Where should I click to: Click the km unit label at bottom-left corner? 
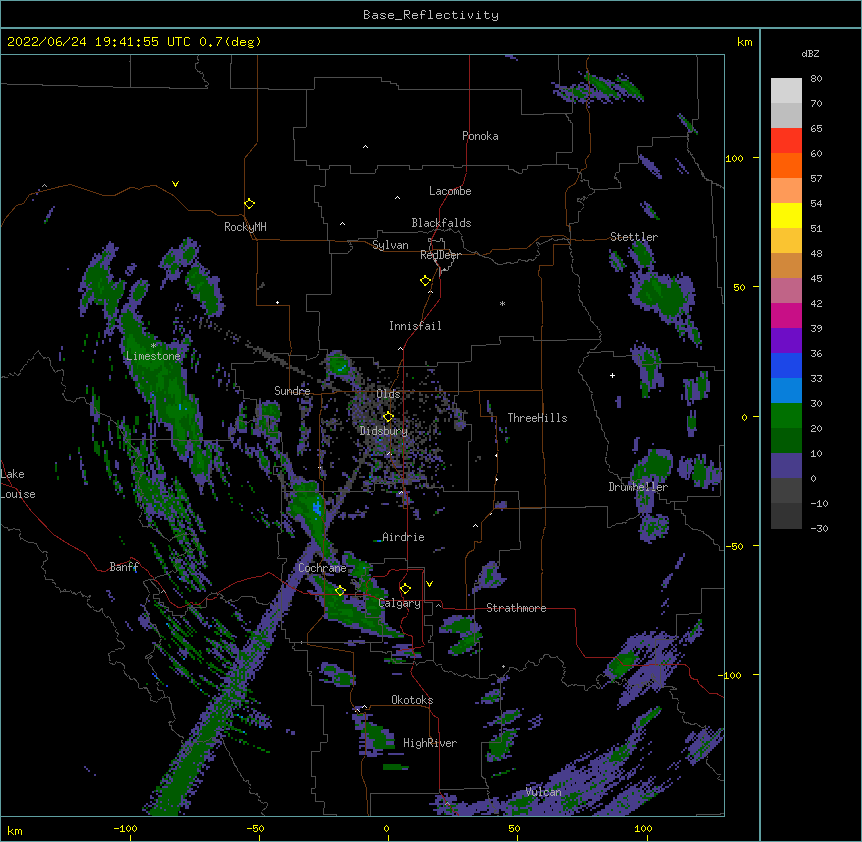coord(15,831)
